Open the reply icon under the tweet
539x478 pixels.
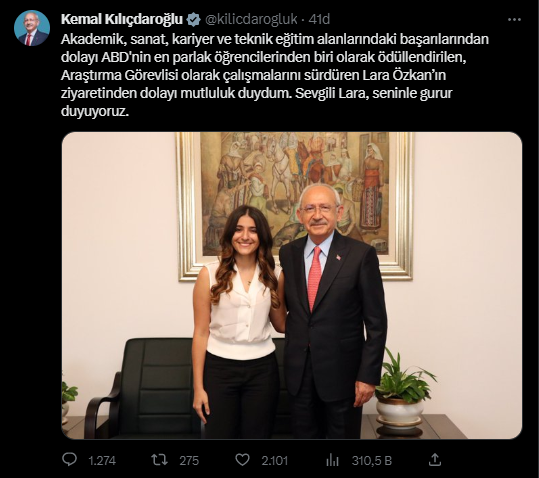[69, 459]
